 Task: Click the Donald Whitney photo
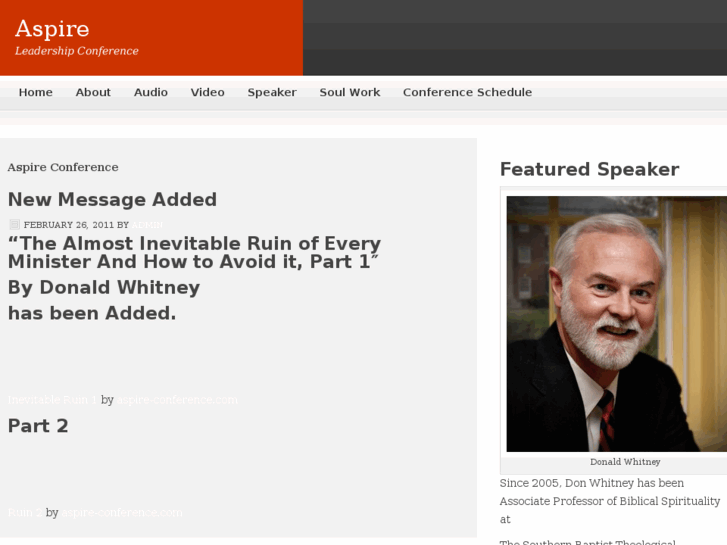pos(616,324)
